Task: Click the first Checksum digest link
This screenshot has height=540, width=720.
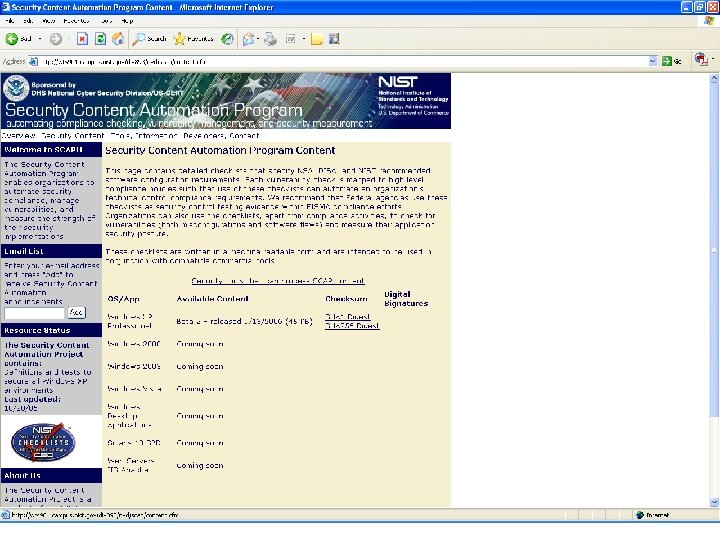Action: (x=348, y=317)
